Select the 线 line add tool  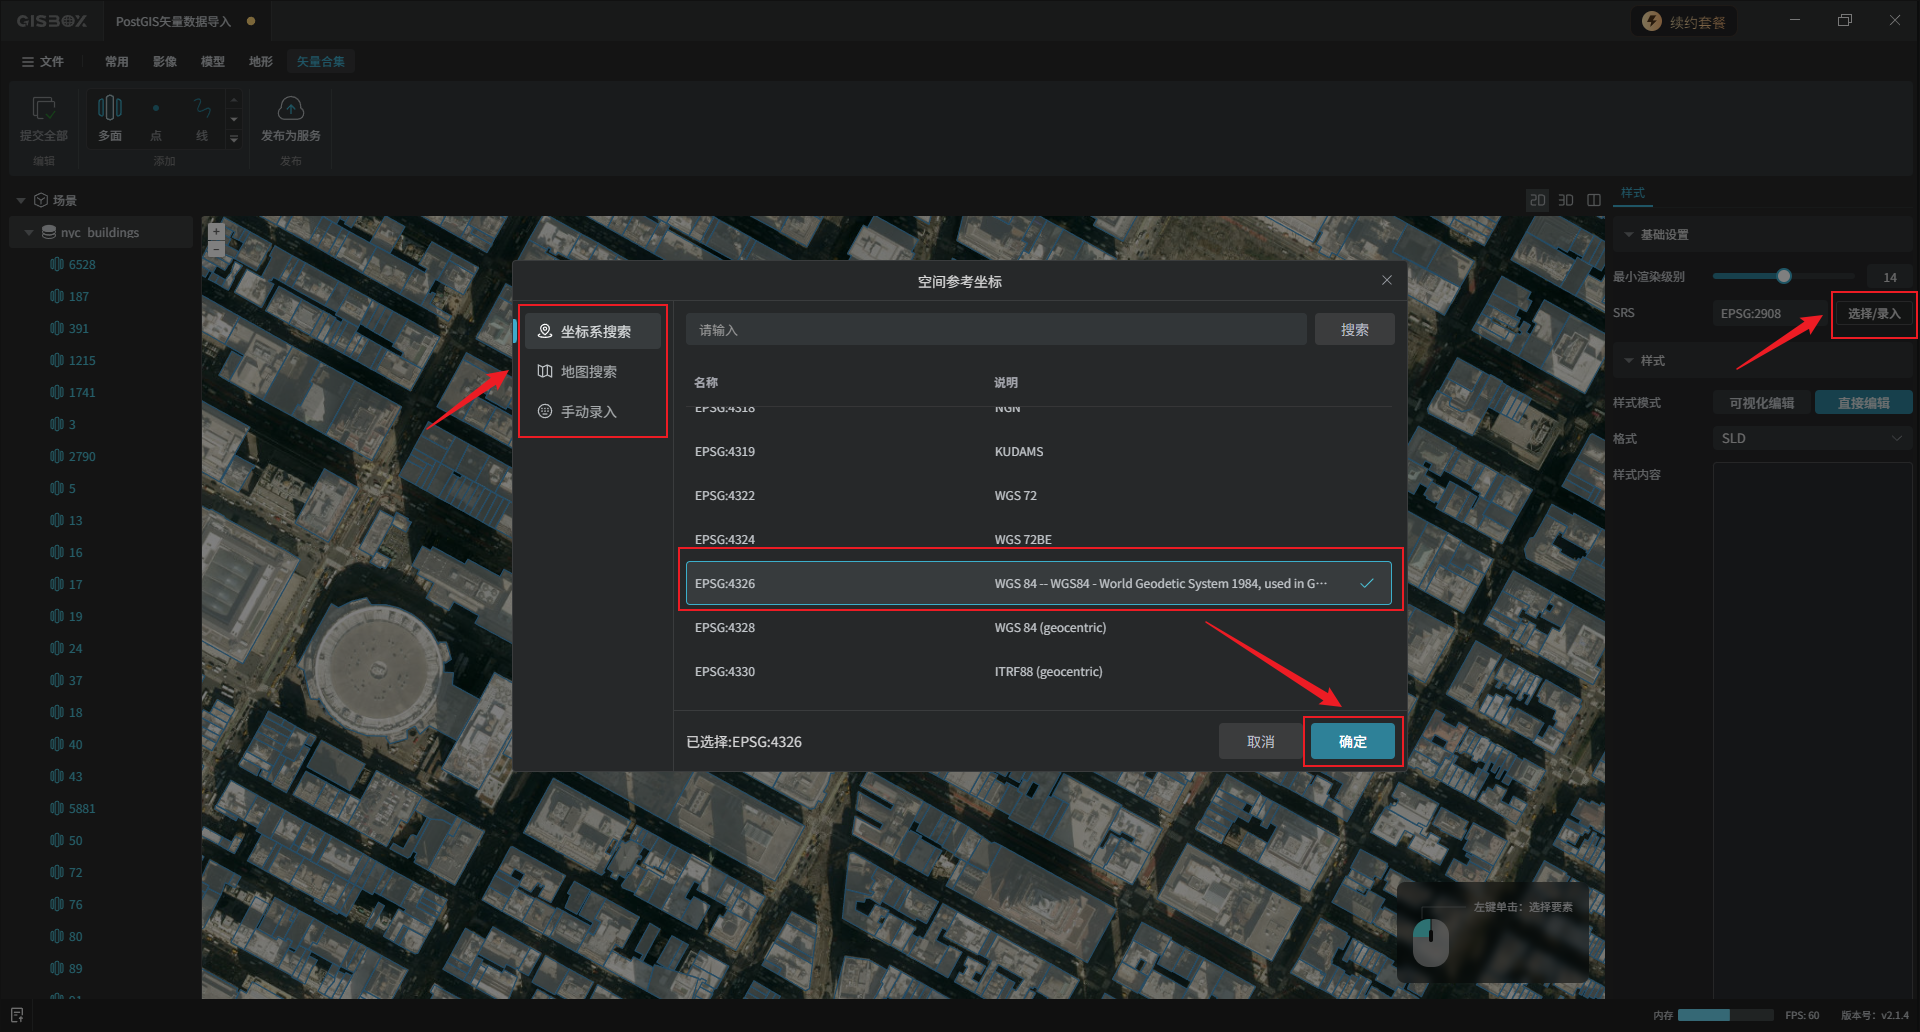(x=202, y=108)
